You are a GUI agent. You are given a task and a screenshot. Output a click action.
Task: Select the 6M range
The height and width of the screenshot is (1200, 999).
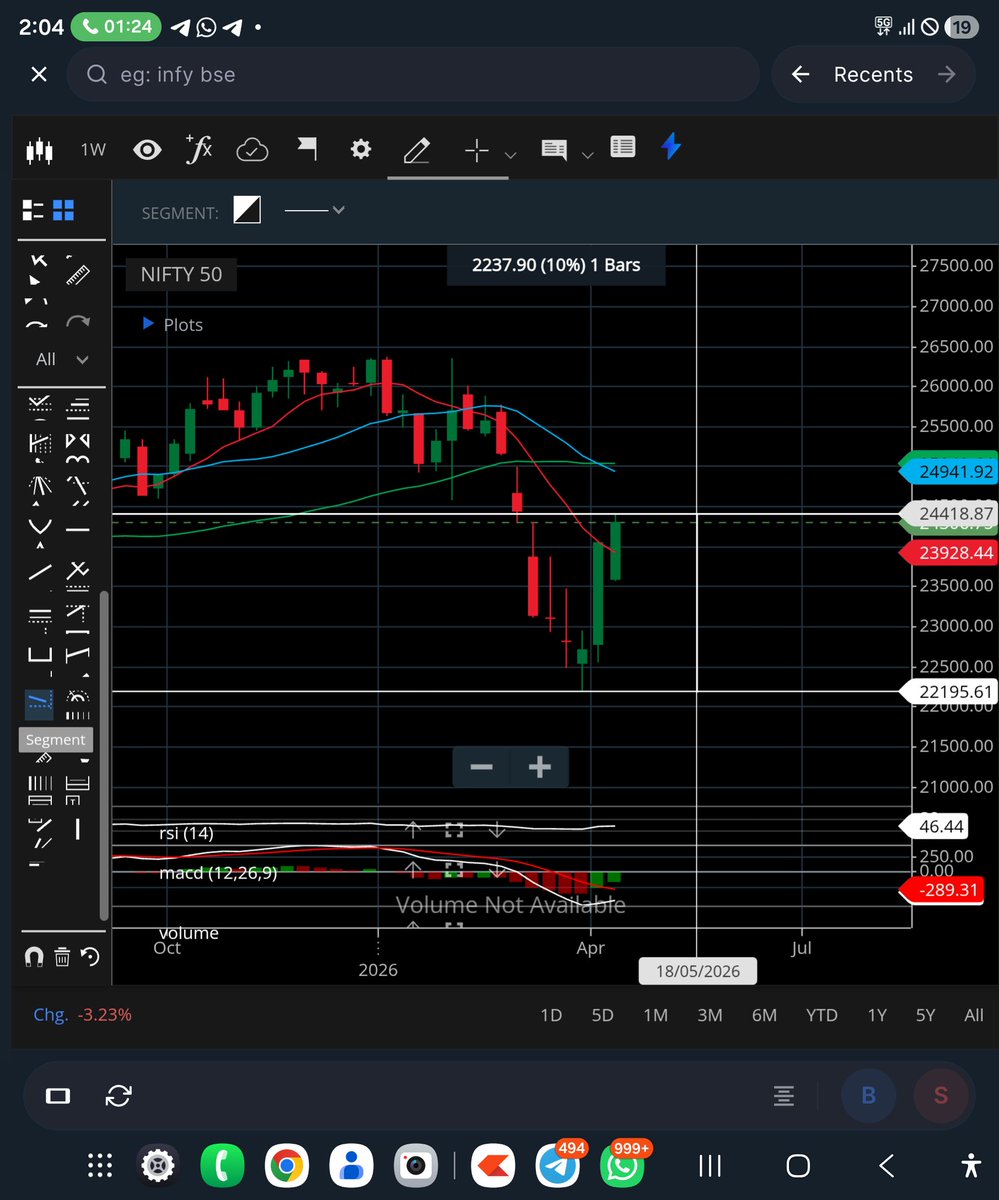pyautogui.click(x=764, y=1015)
